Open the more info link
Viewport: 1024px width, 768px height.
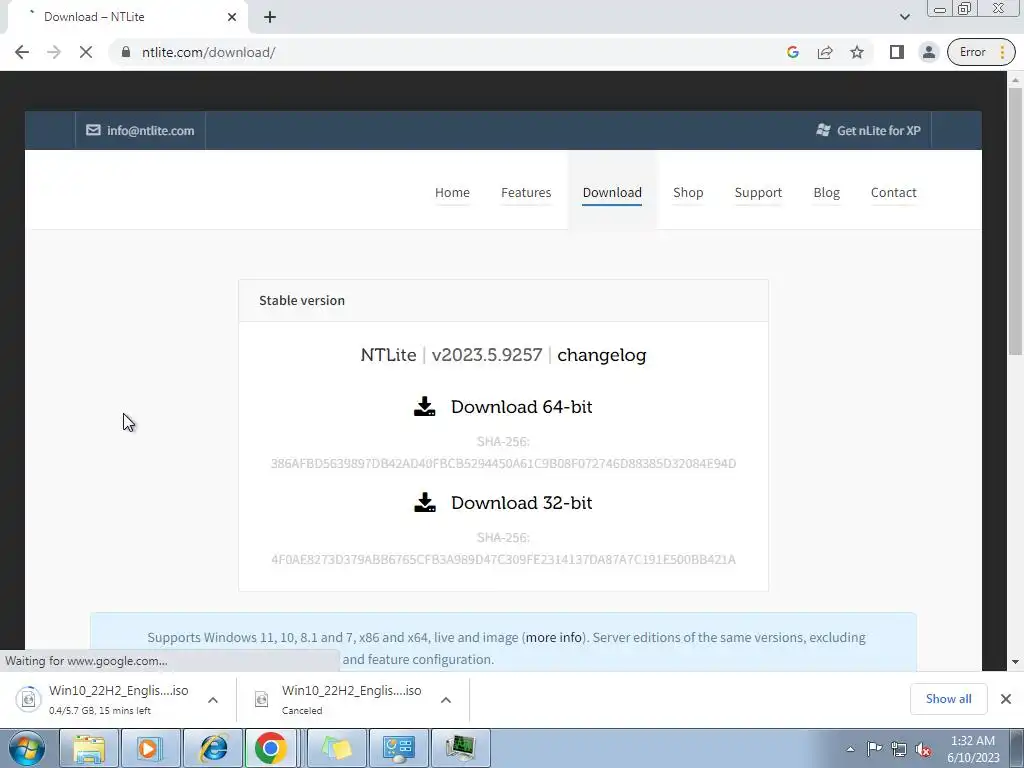(554, 637)
